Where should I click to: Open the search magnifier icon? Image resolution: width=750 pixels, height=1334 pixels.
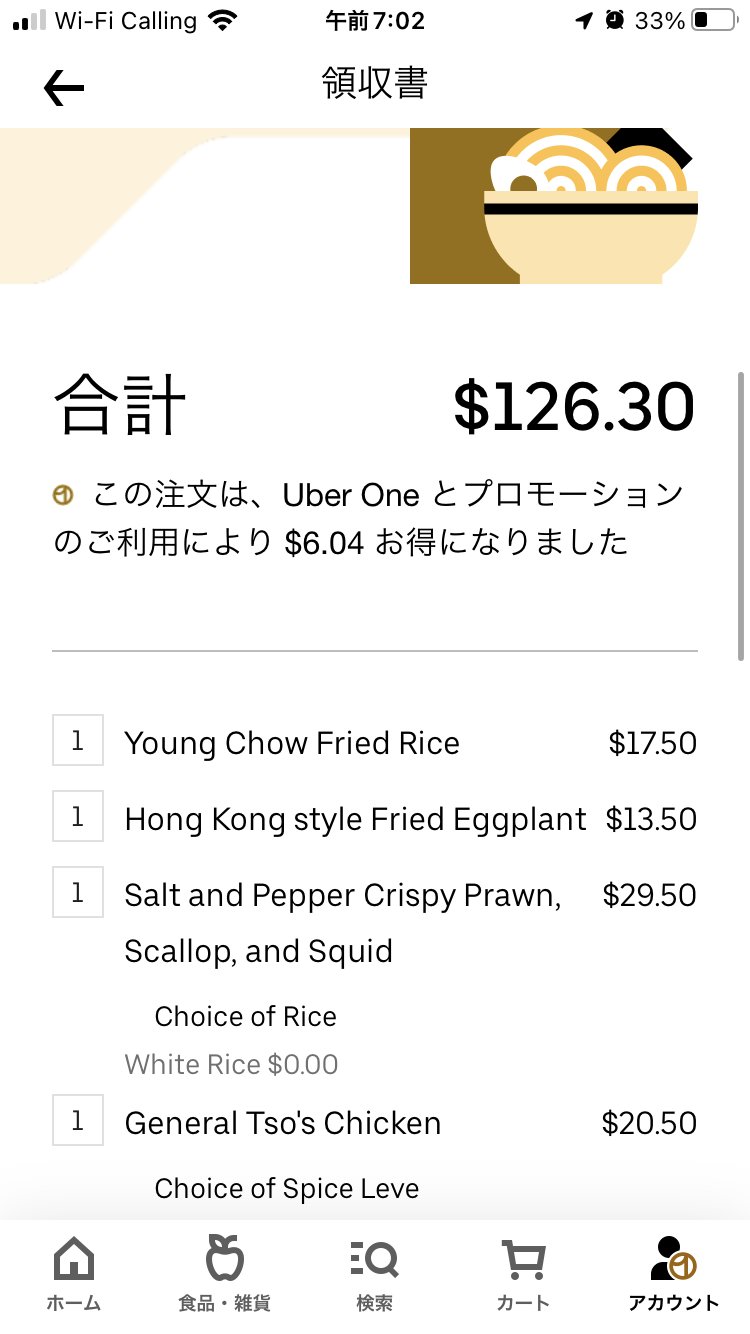tap(375, 1258)
